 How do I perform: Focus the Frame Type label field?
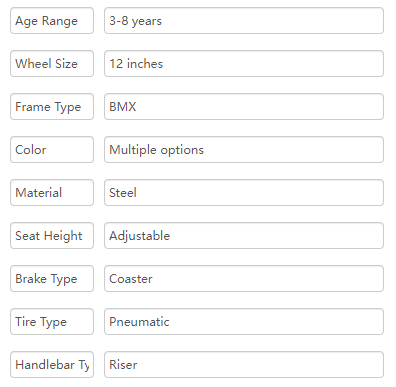coord(52,107)
